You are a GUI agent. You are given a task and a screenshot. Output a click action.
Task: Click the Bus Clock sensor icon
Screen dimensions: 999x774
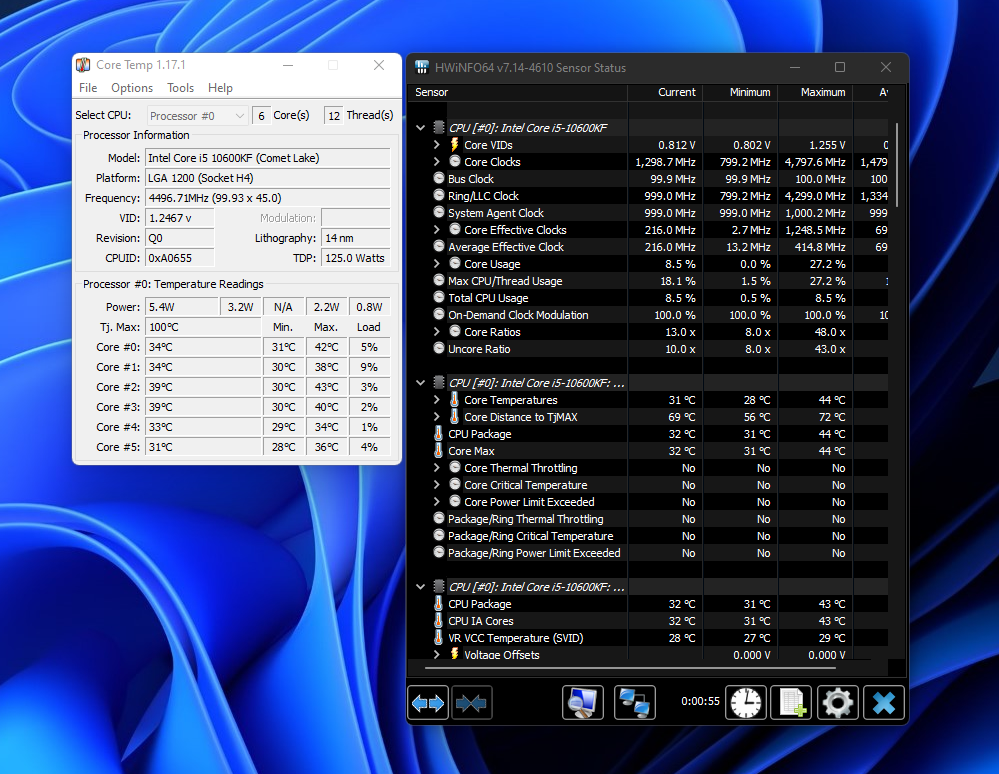click(x=439, y=178)
